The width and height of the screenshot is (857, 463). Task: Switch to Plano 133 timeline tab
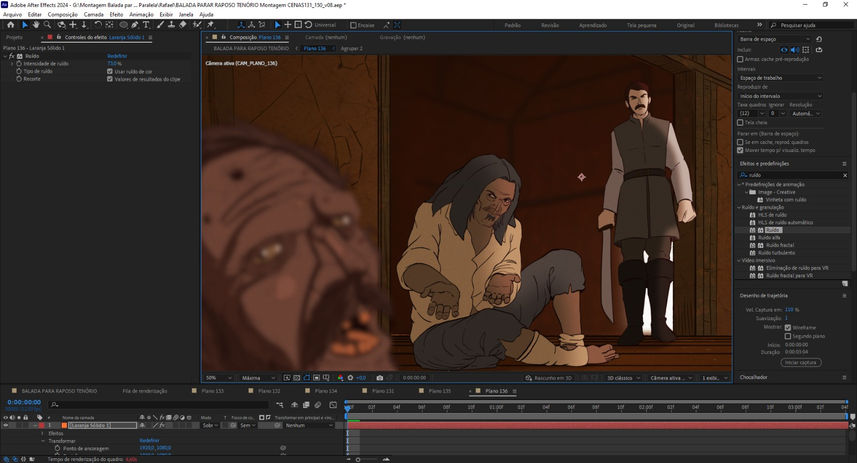click(212, 391)
